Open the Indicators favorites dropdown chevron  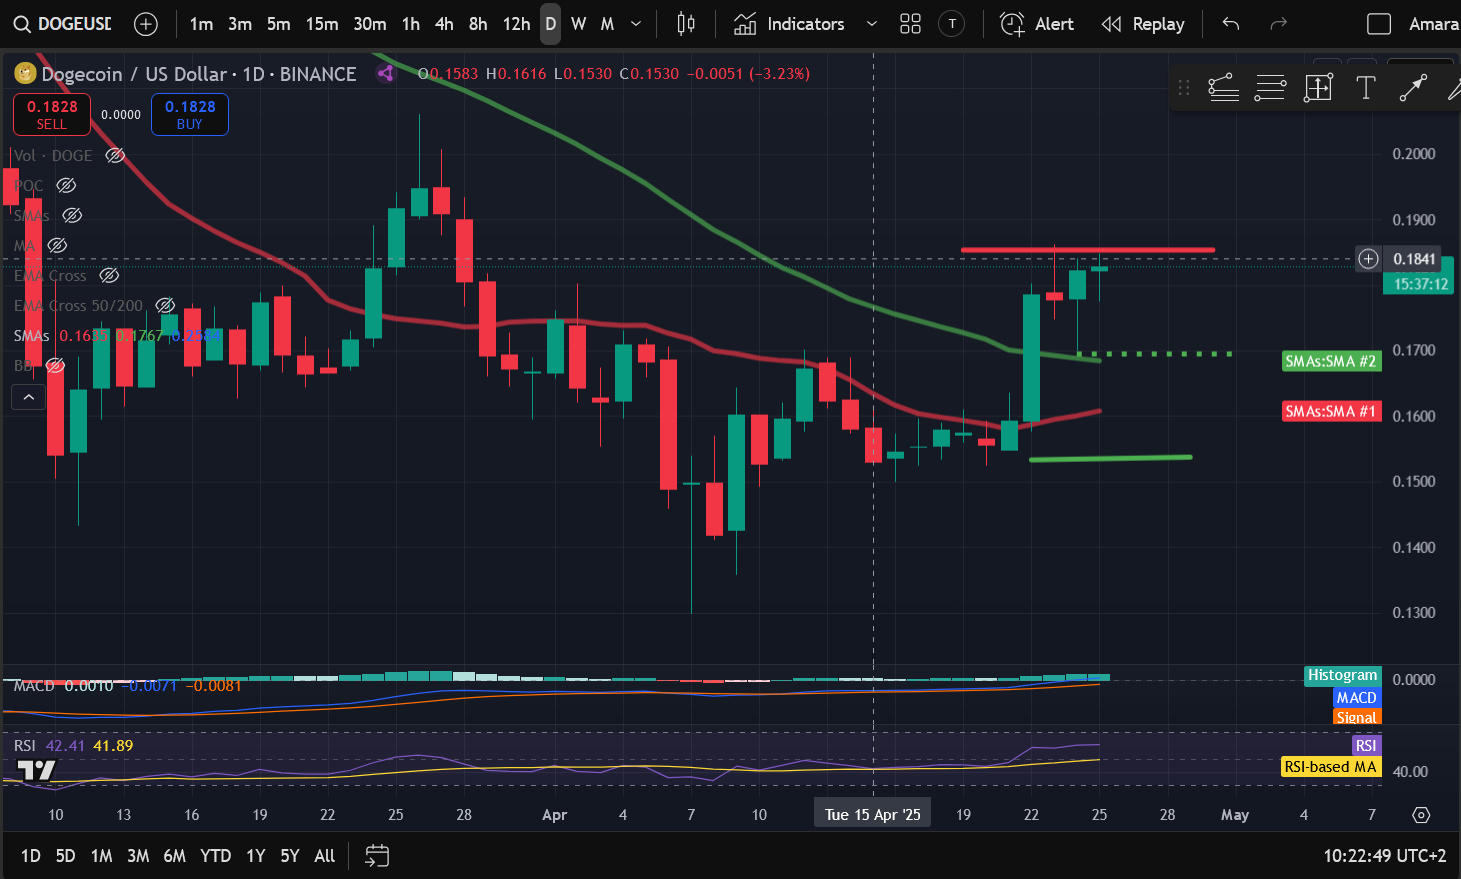(871, 24)
